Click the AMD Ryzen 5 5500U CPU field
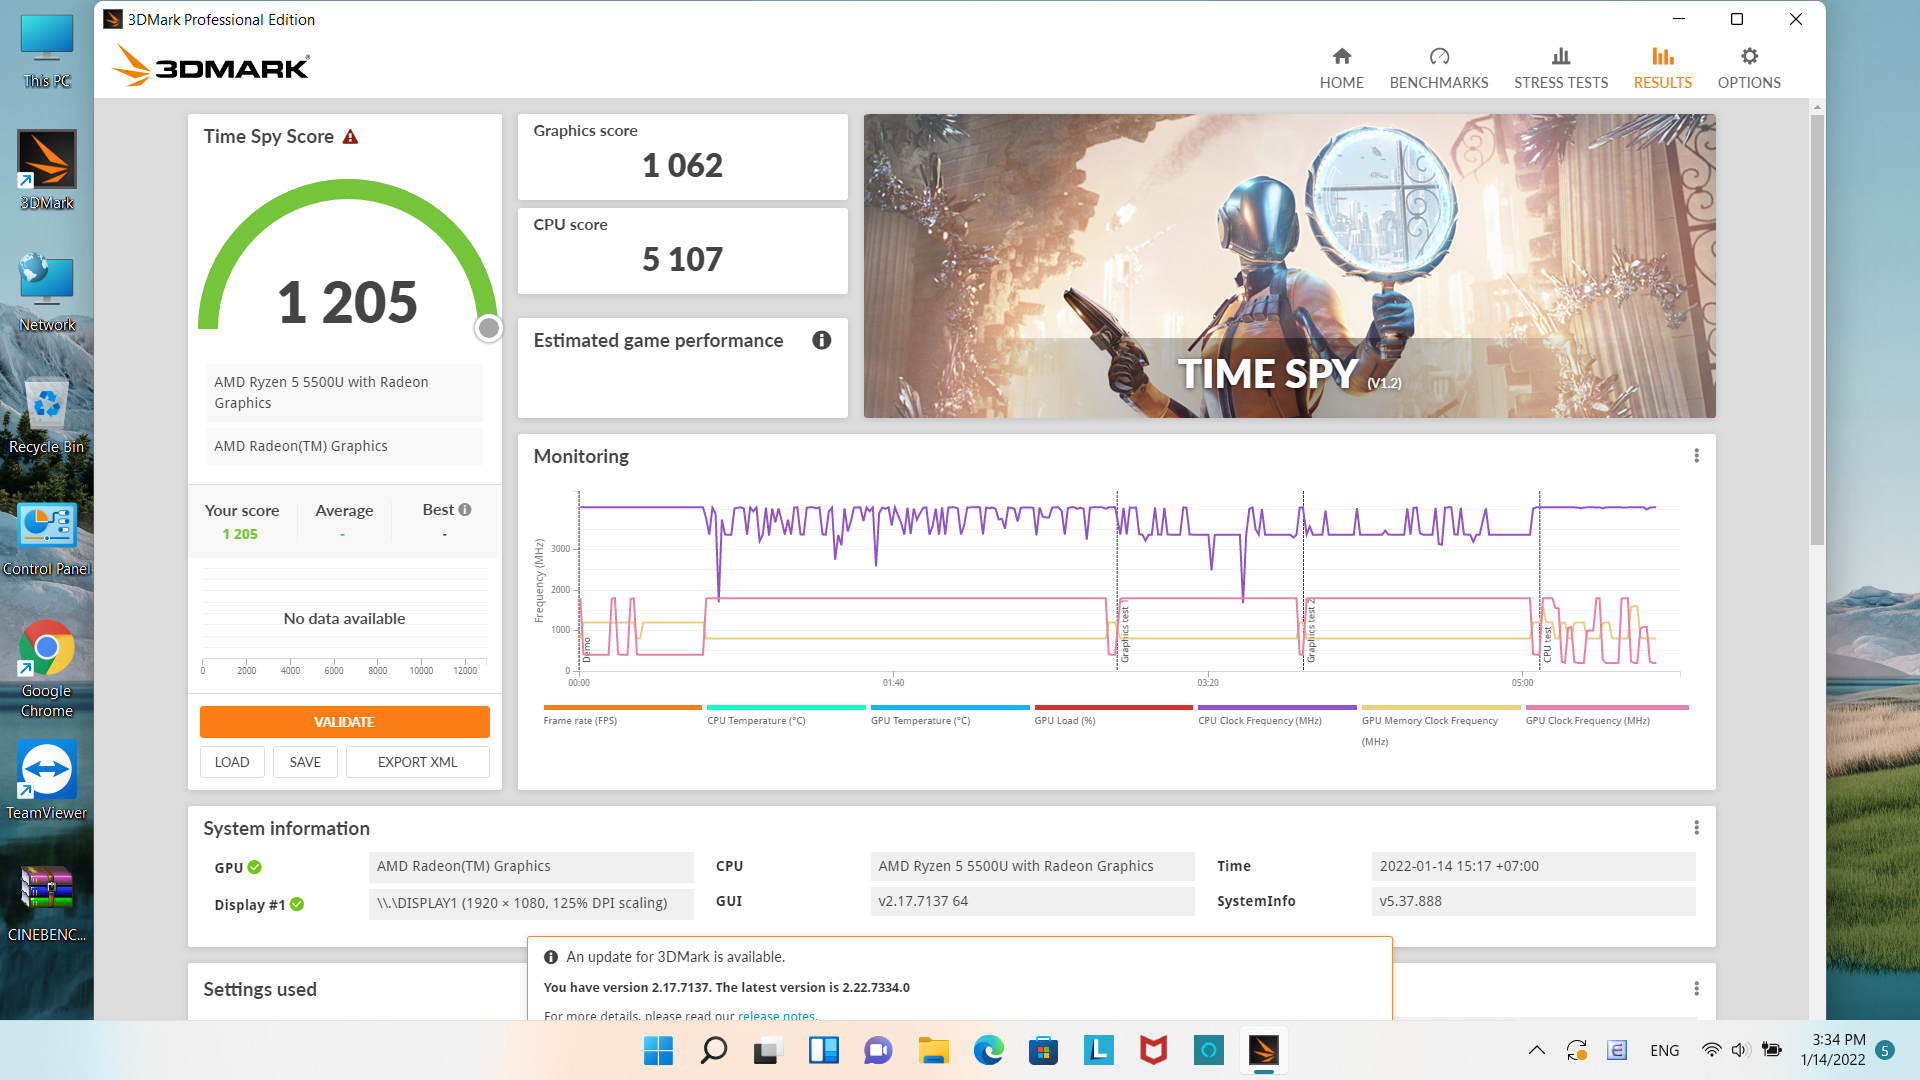The width and height of the screenshot is (1920, 1080). (1032, 866)
